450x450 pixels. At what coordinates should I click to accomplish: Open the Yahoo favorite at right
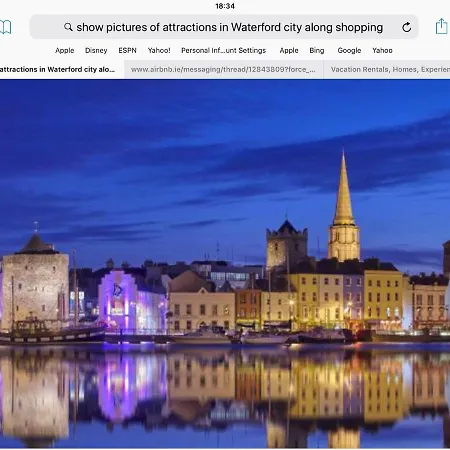(x=382, y=50)
